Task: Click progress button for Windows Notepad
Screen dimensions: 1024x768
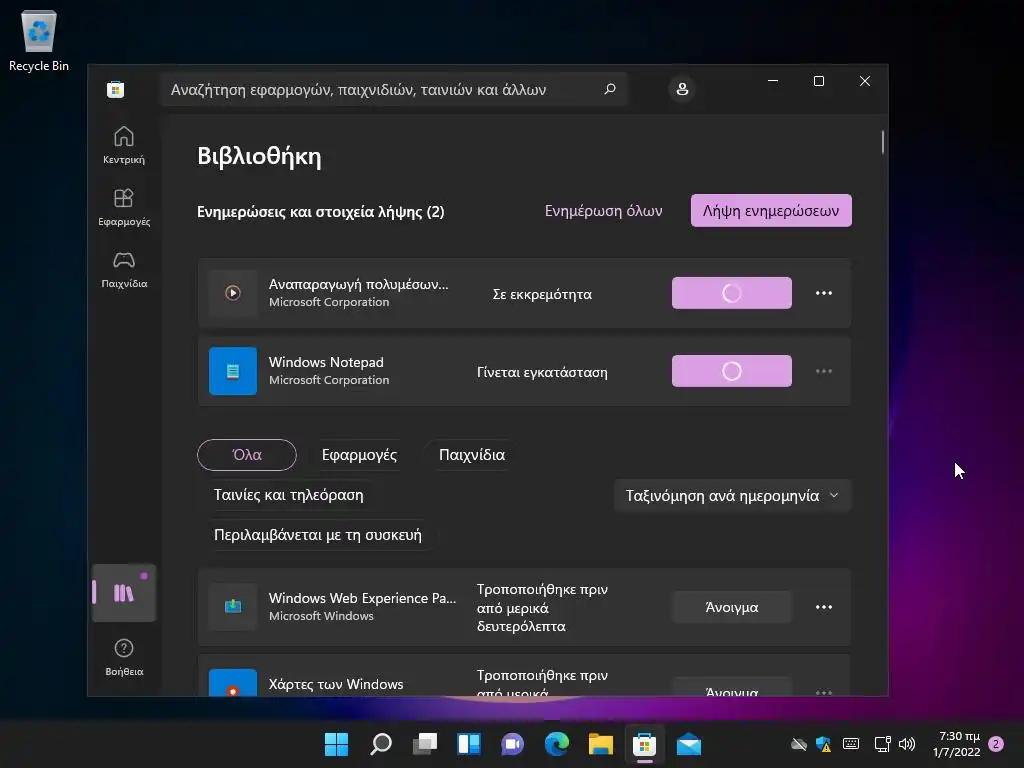Action: (731, 371)
